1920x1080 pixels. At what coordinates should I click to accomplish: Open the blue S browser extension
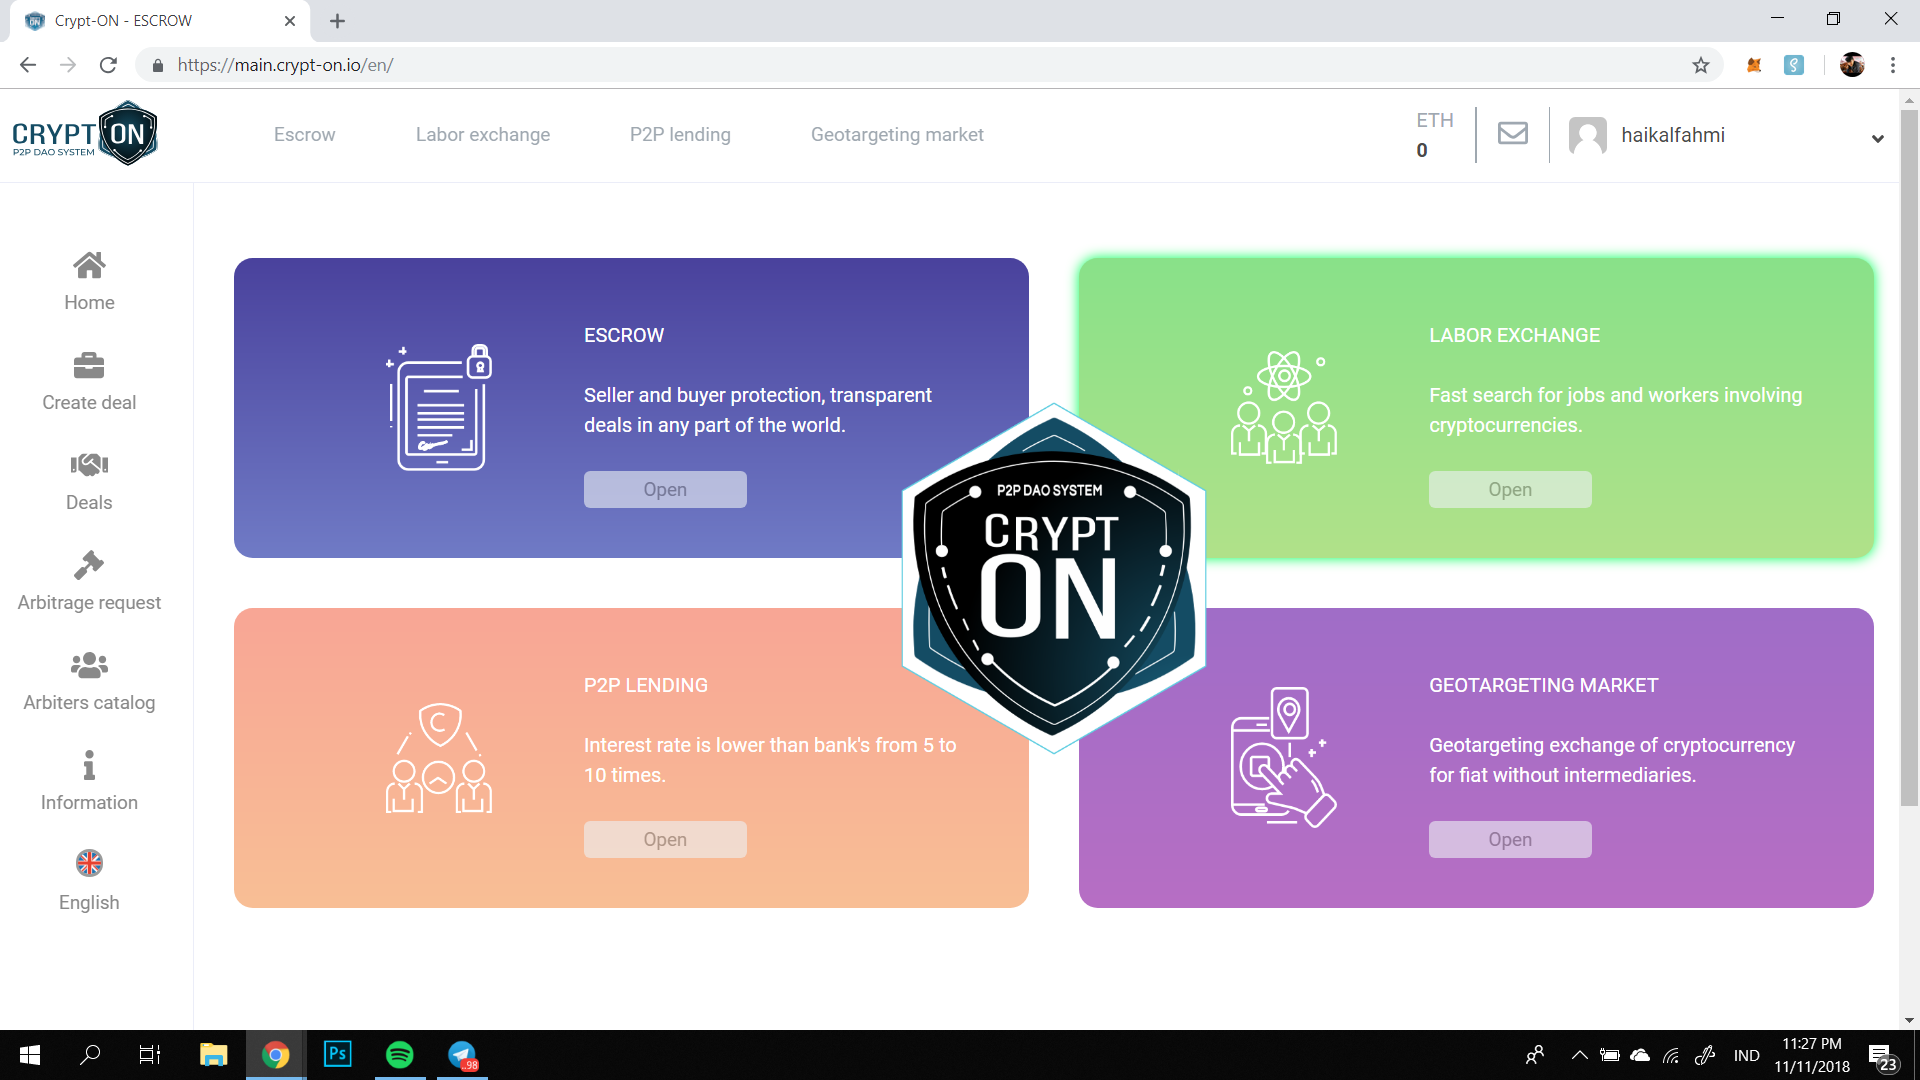click(1794, 65)
